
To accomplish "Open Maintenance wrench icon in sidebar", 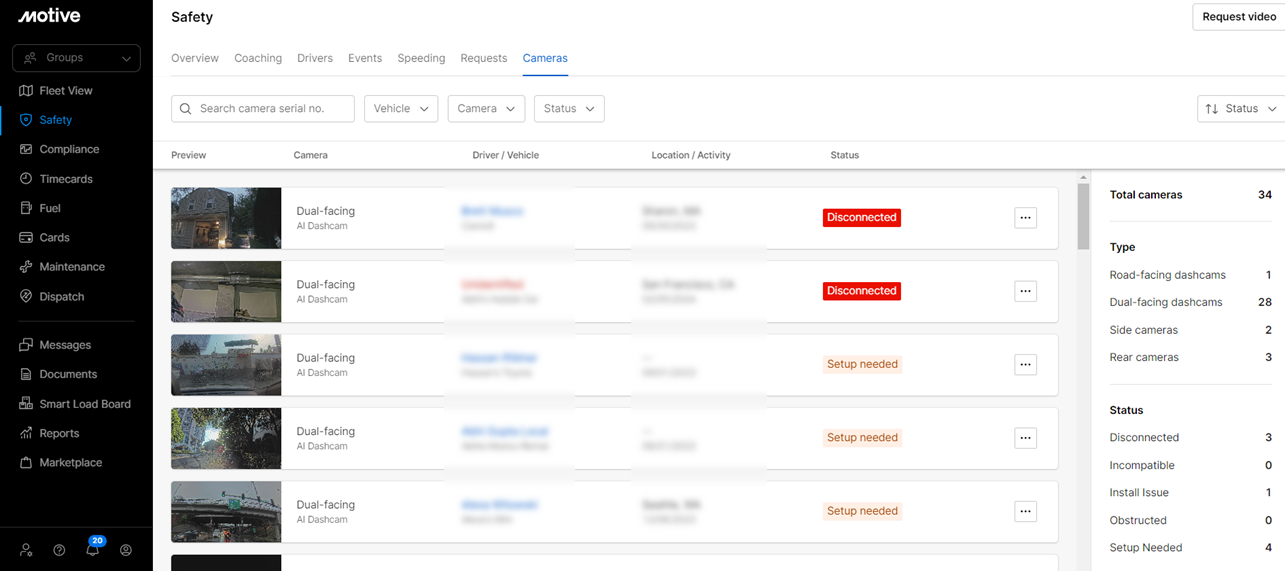I will (x=26, y=267).
